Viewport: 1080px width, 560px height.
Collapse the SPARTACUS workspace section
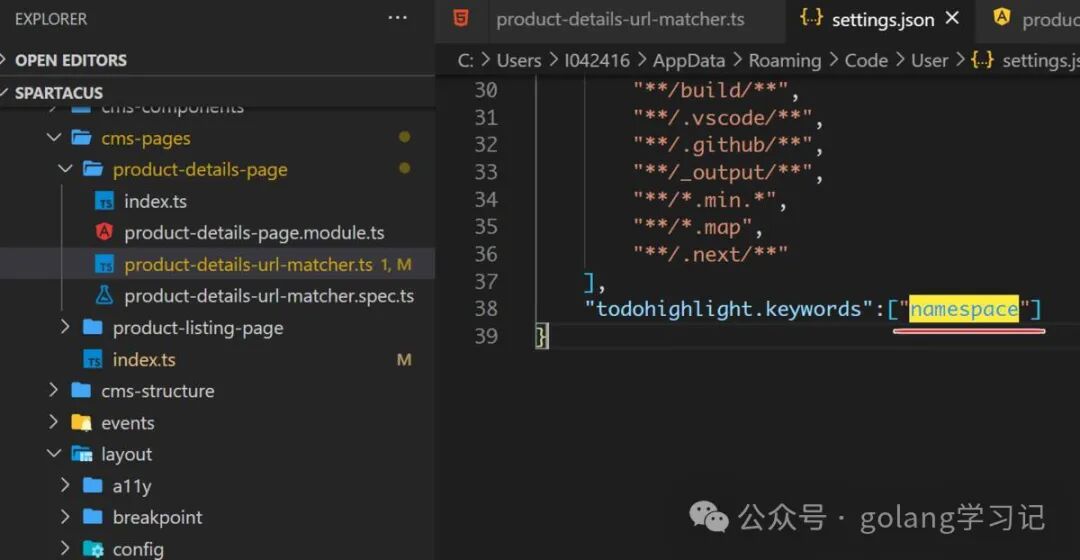8,93
